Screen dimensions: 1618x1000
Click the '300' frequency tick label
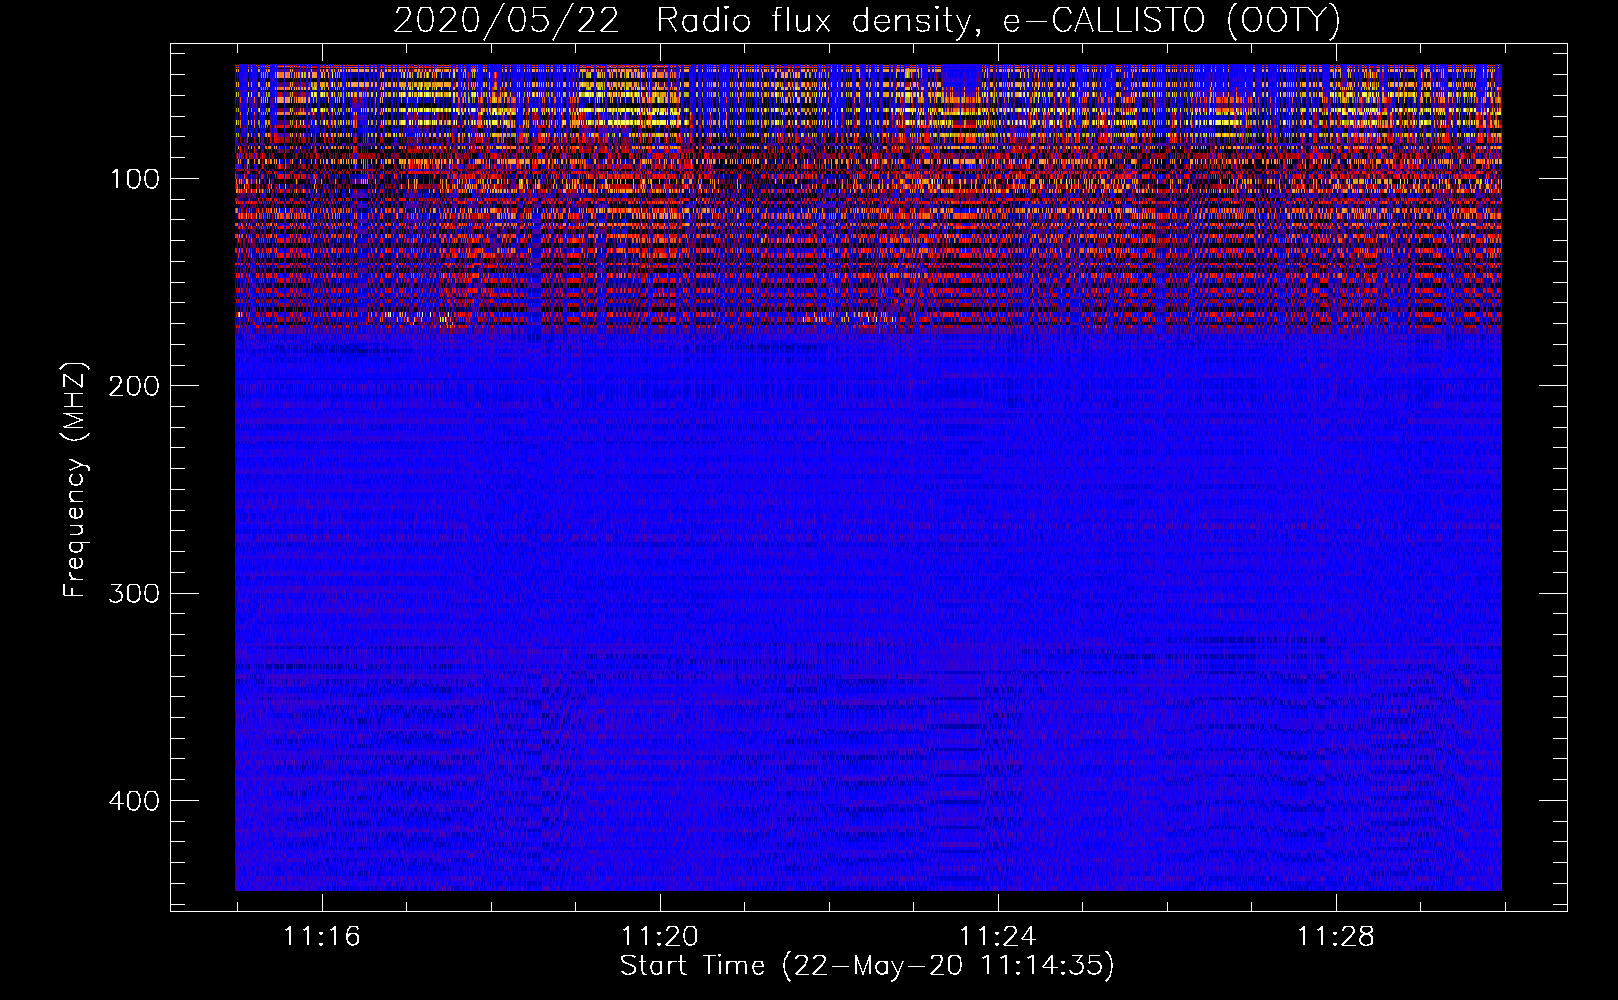pos(134,593)
